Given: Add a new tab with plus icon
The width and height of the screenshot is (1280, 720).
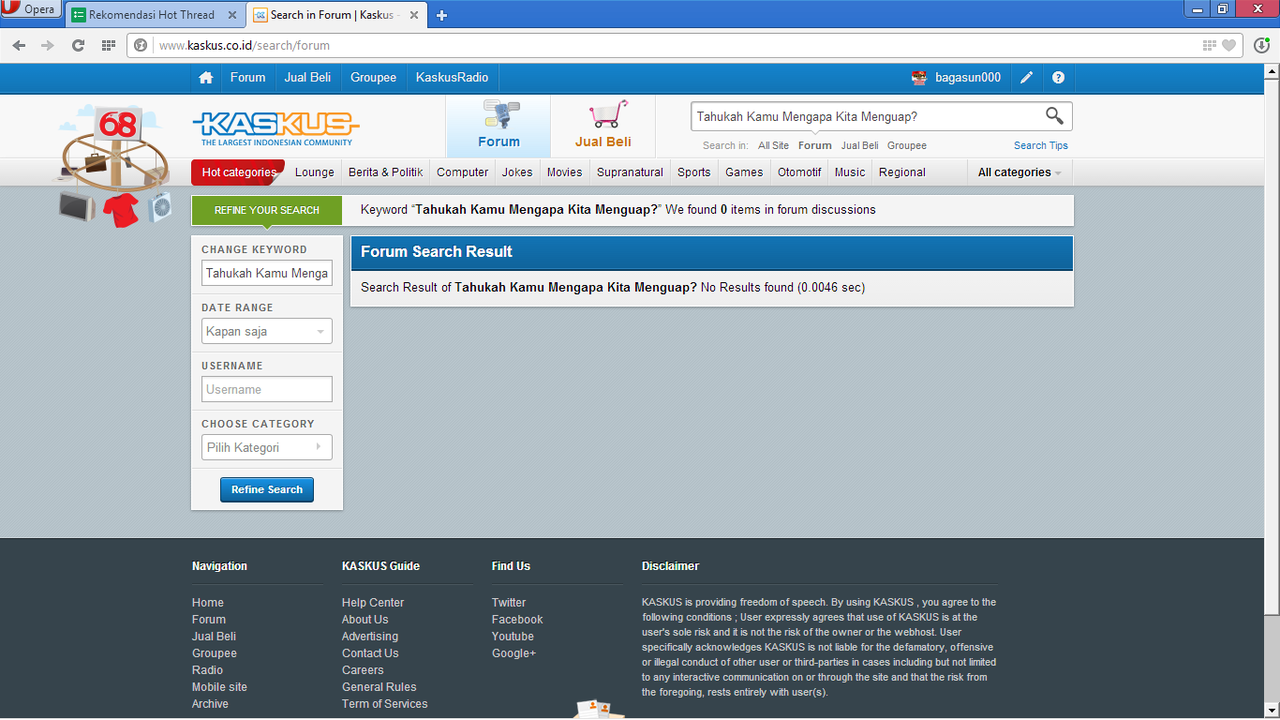Looking at the screenshot, I should tap(441, 15).
